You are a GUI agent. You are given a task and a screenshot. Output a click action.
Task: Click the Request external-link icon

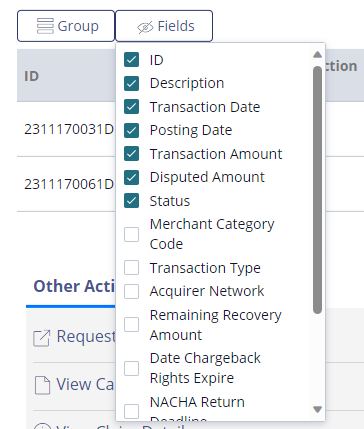[x=42, y=338]
